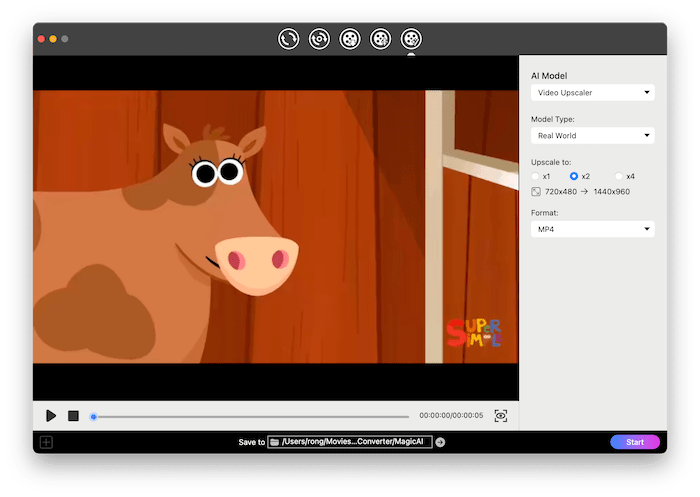This screenshot has width=700, height=497.
Task: Open the first Convert tab in top toolbar
Action: (289, 39)
